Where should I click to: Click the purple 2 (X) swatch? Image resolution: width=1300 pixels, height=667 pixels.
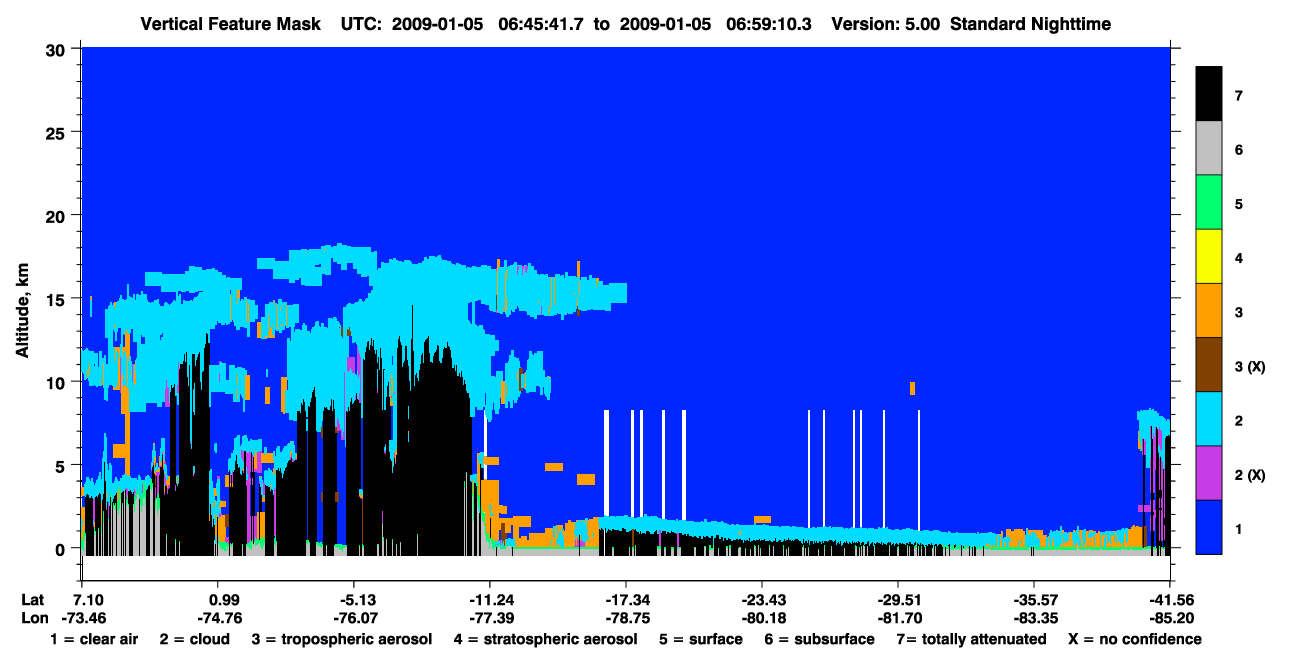(x=1209, y=473)
